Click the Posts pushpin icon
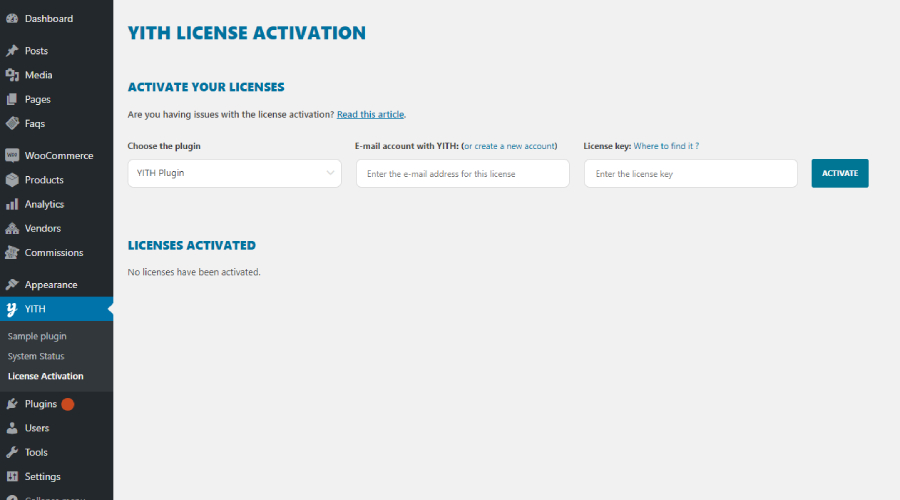The image size is (900, 500). point(12,51)
